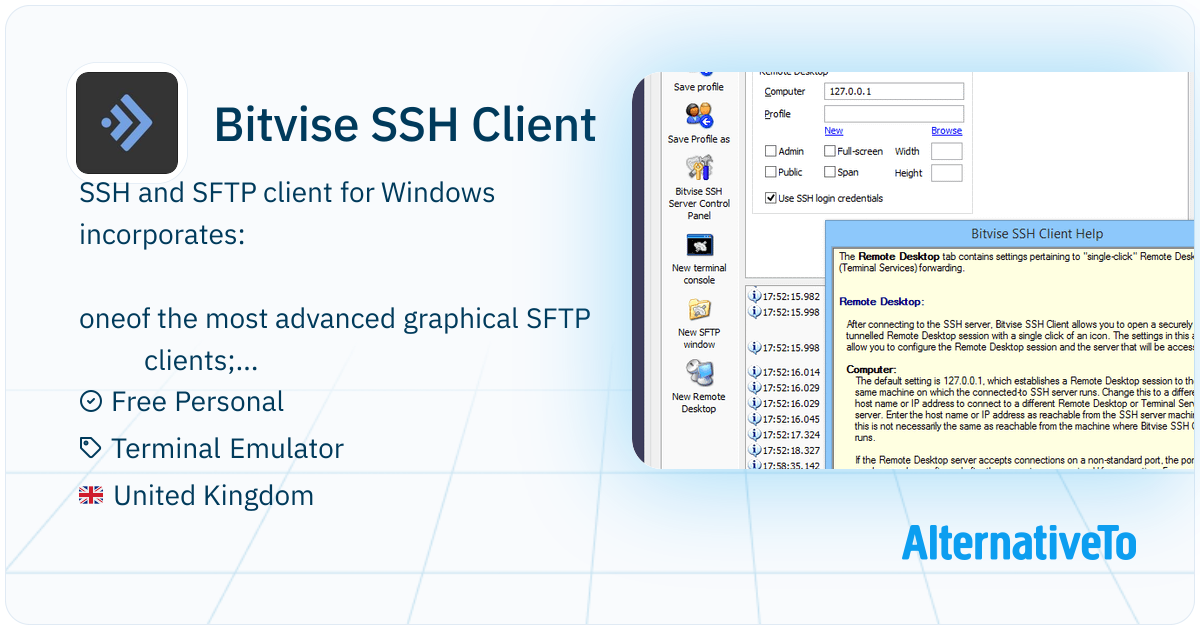Start the New Remote Desktop icon
The image size is (1200, 630).
(x=699, y=373)
